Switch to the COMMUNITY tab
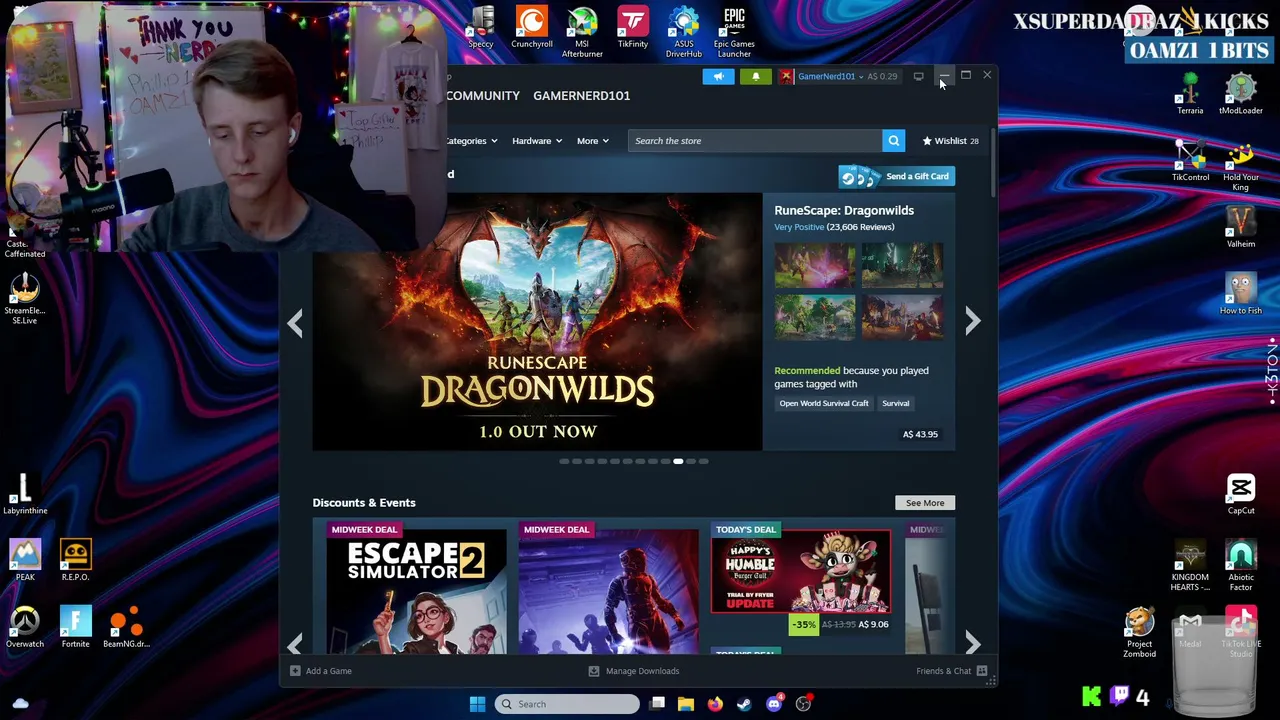This screenshot has width=1280, height=720. pyautogui.click(x=483, y=96)
